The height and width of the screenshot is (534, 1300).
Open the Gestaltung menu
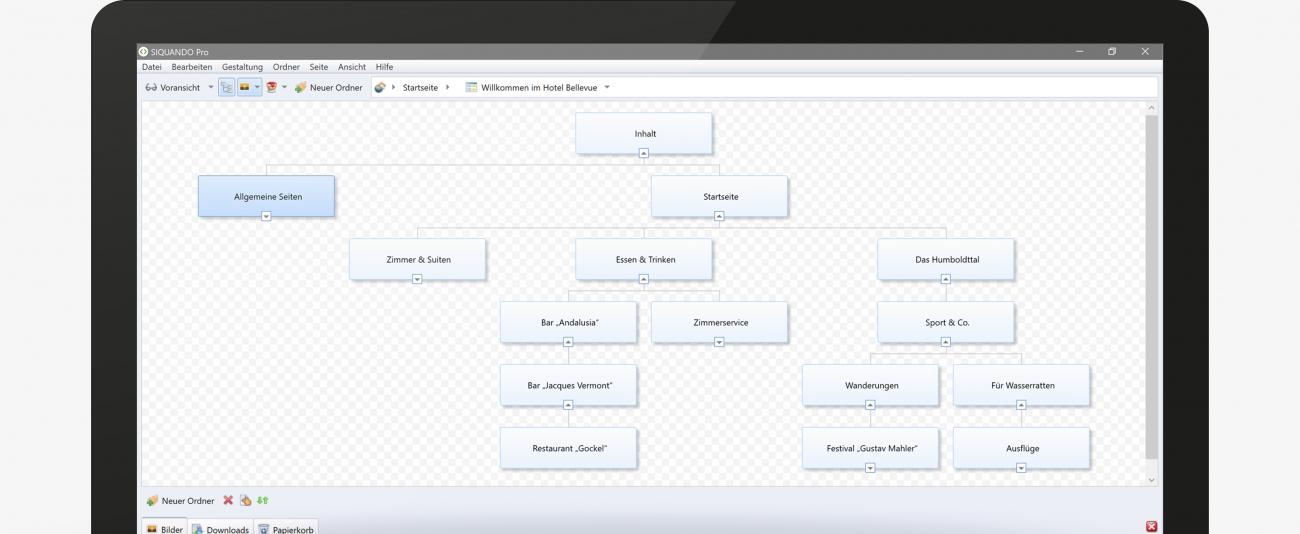[x=242, y=66]
